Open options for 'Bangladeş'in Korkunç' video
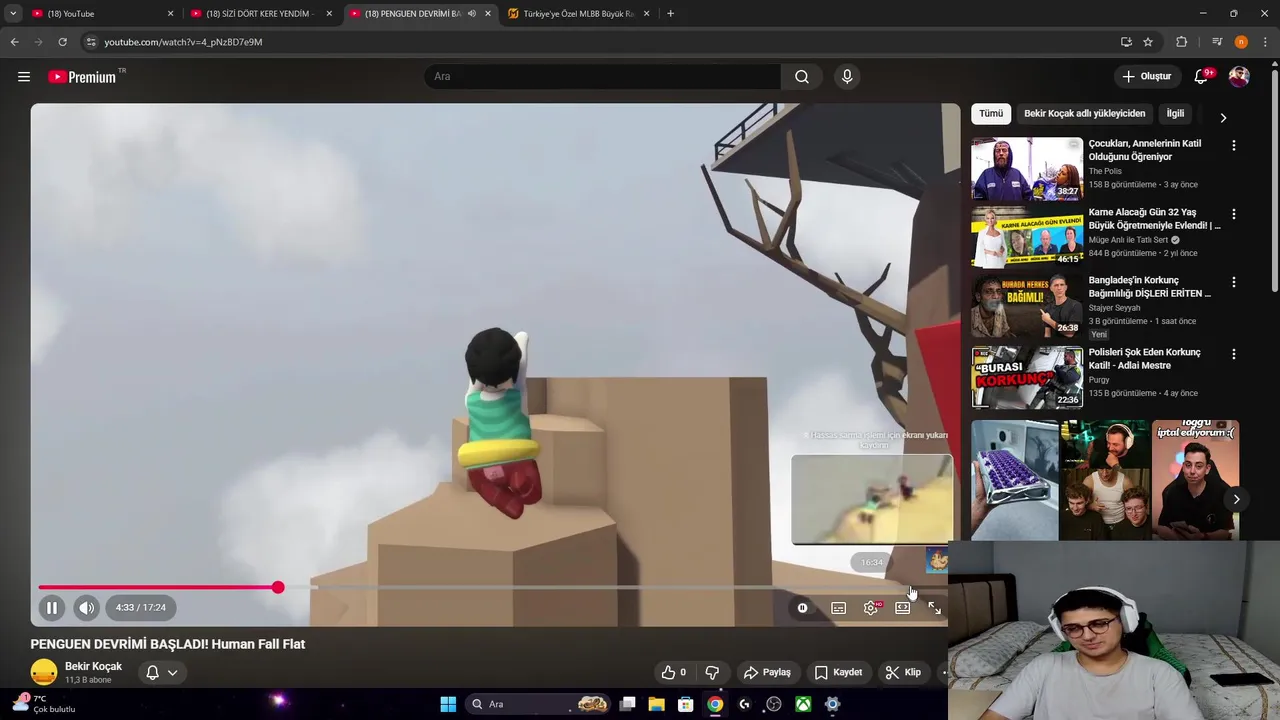This screenshot has width=1280, height=720. (1233, 282)
